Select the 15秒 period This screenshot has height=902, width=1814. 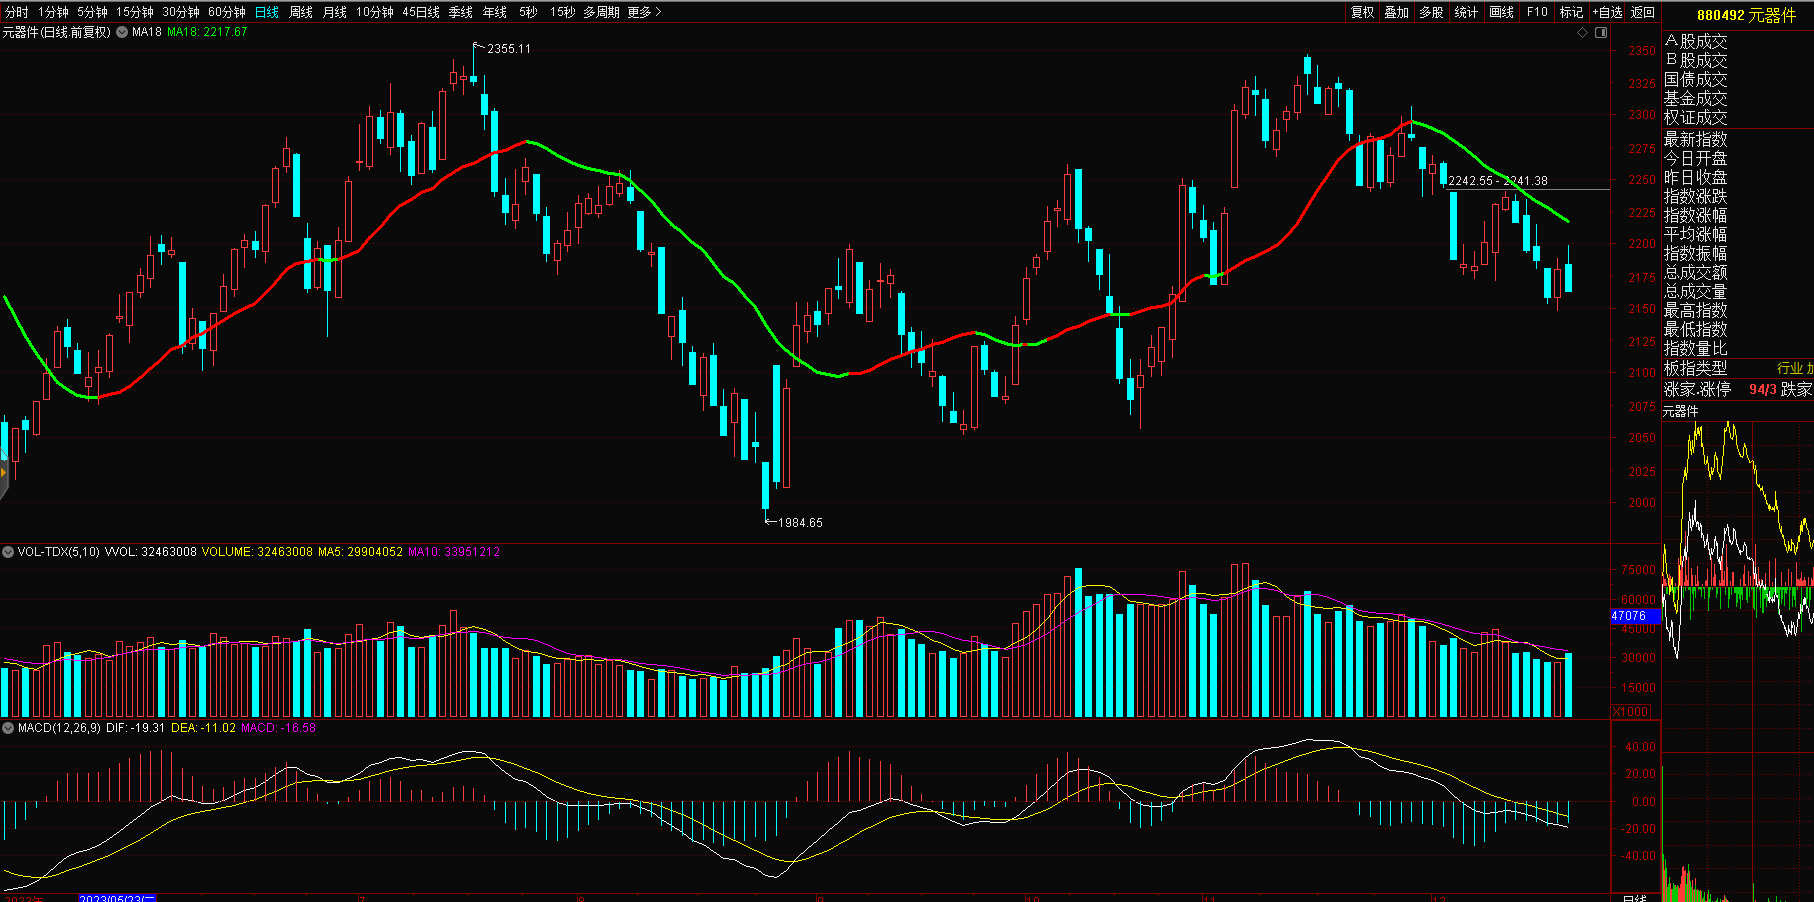[562, 12]
